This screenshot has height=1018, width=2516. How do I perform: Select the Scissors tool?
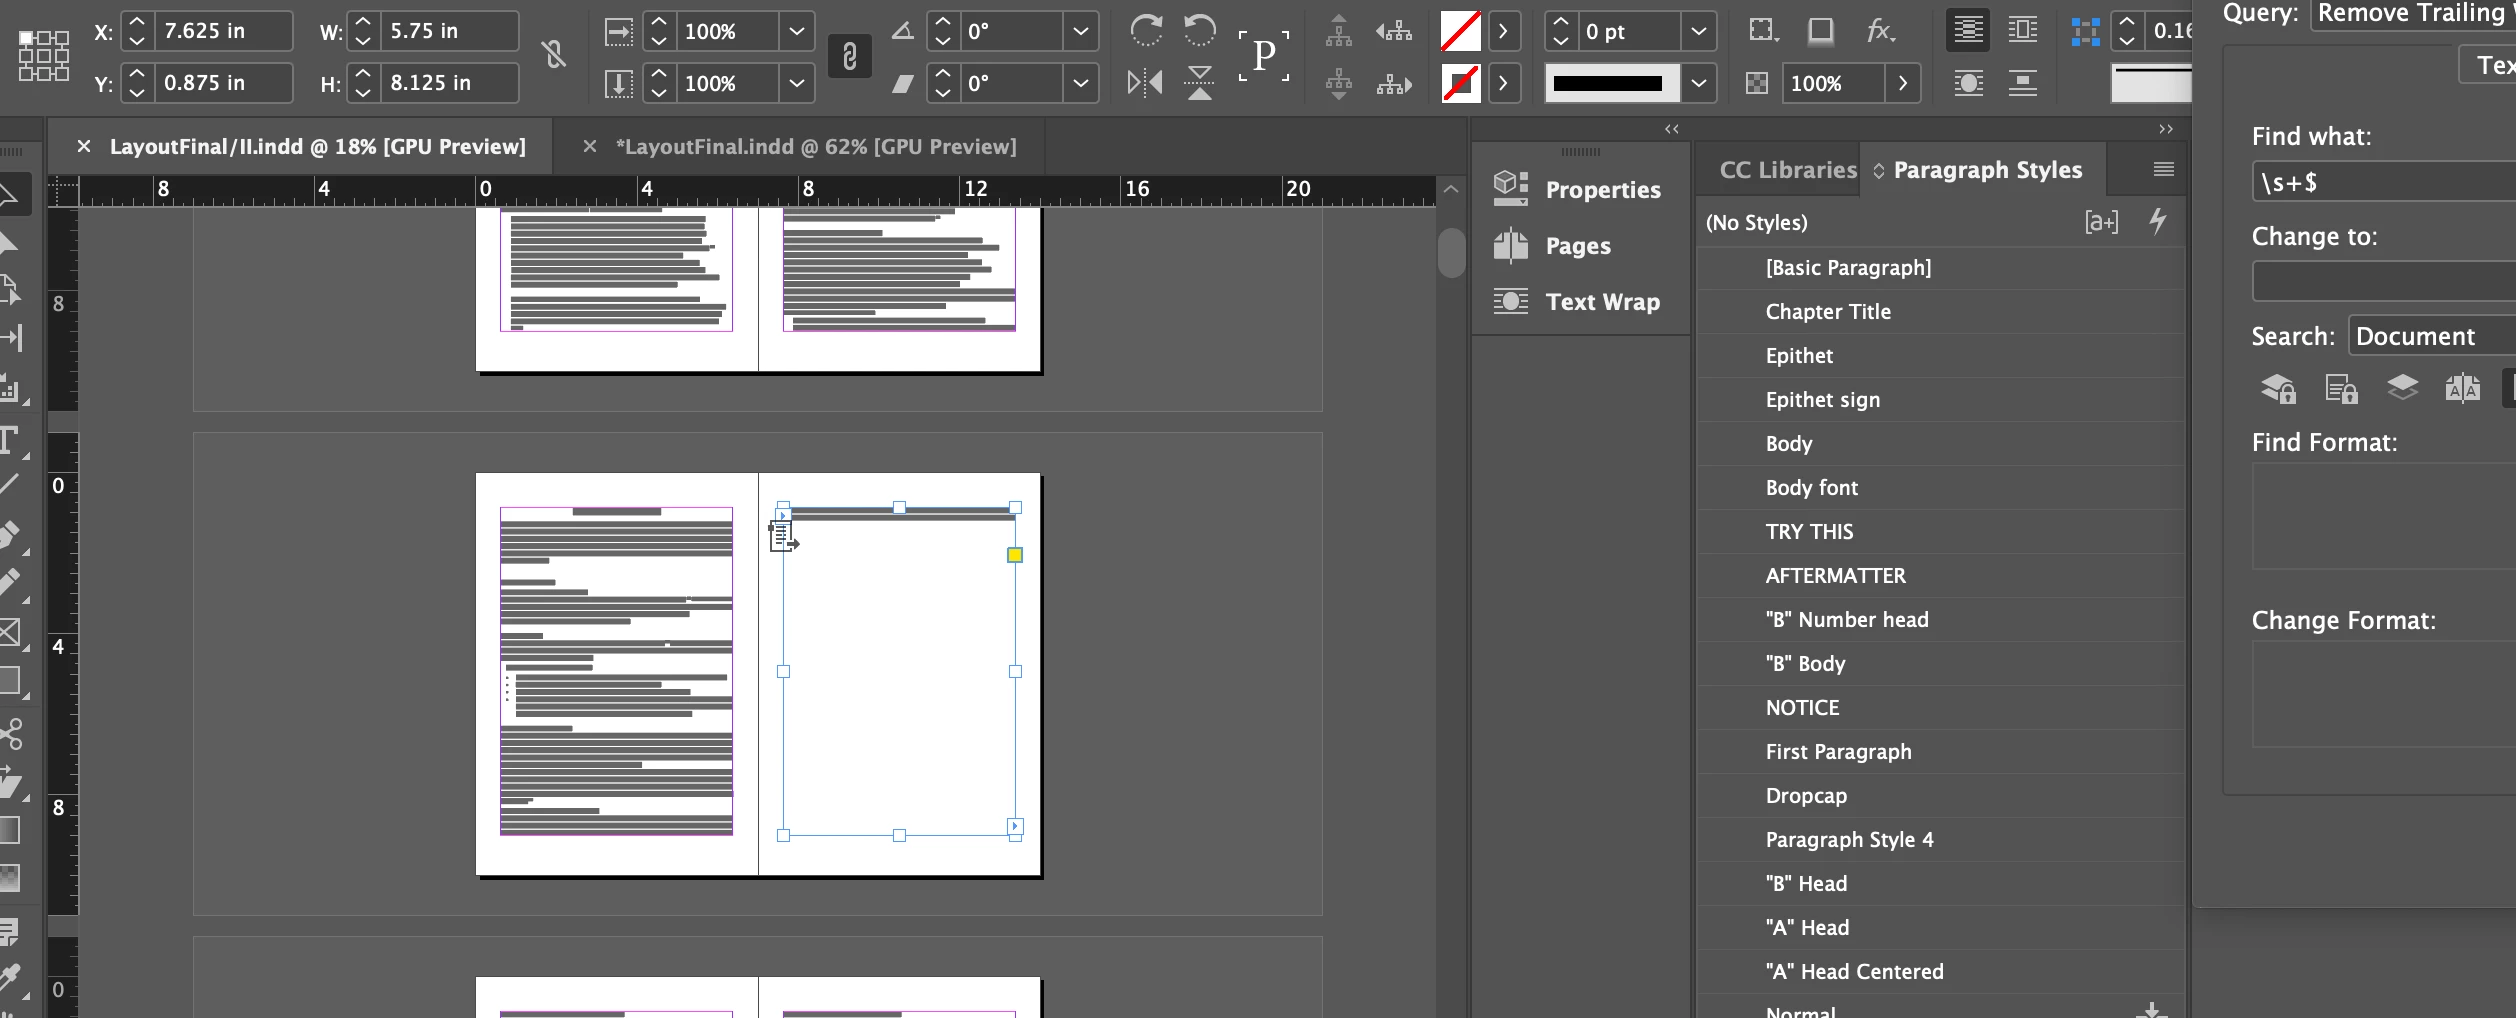pos(12,735)
